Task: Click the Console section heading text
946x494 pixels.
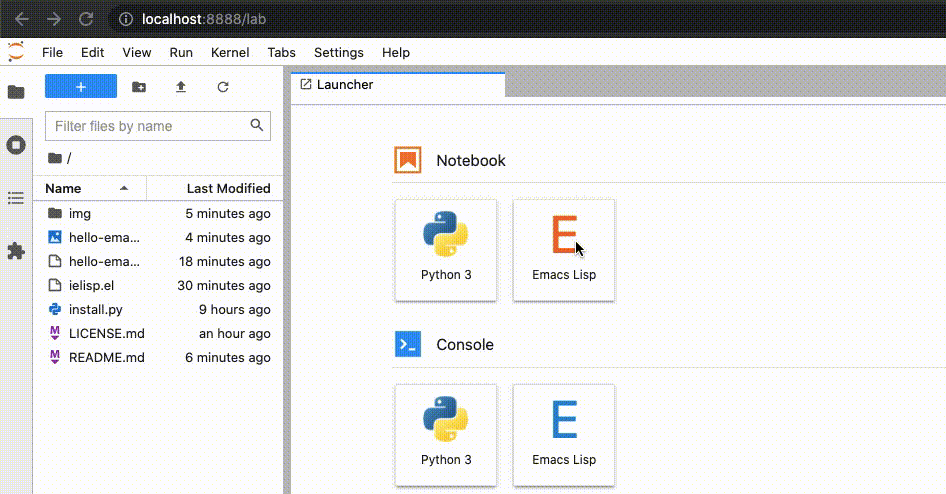Action: pyautogui.click(x=465, y=344)
